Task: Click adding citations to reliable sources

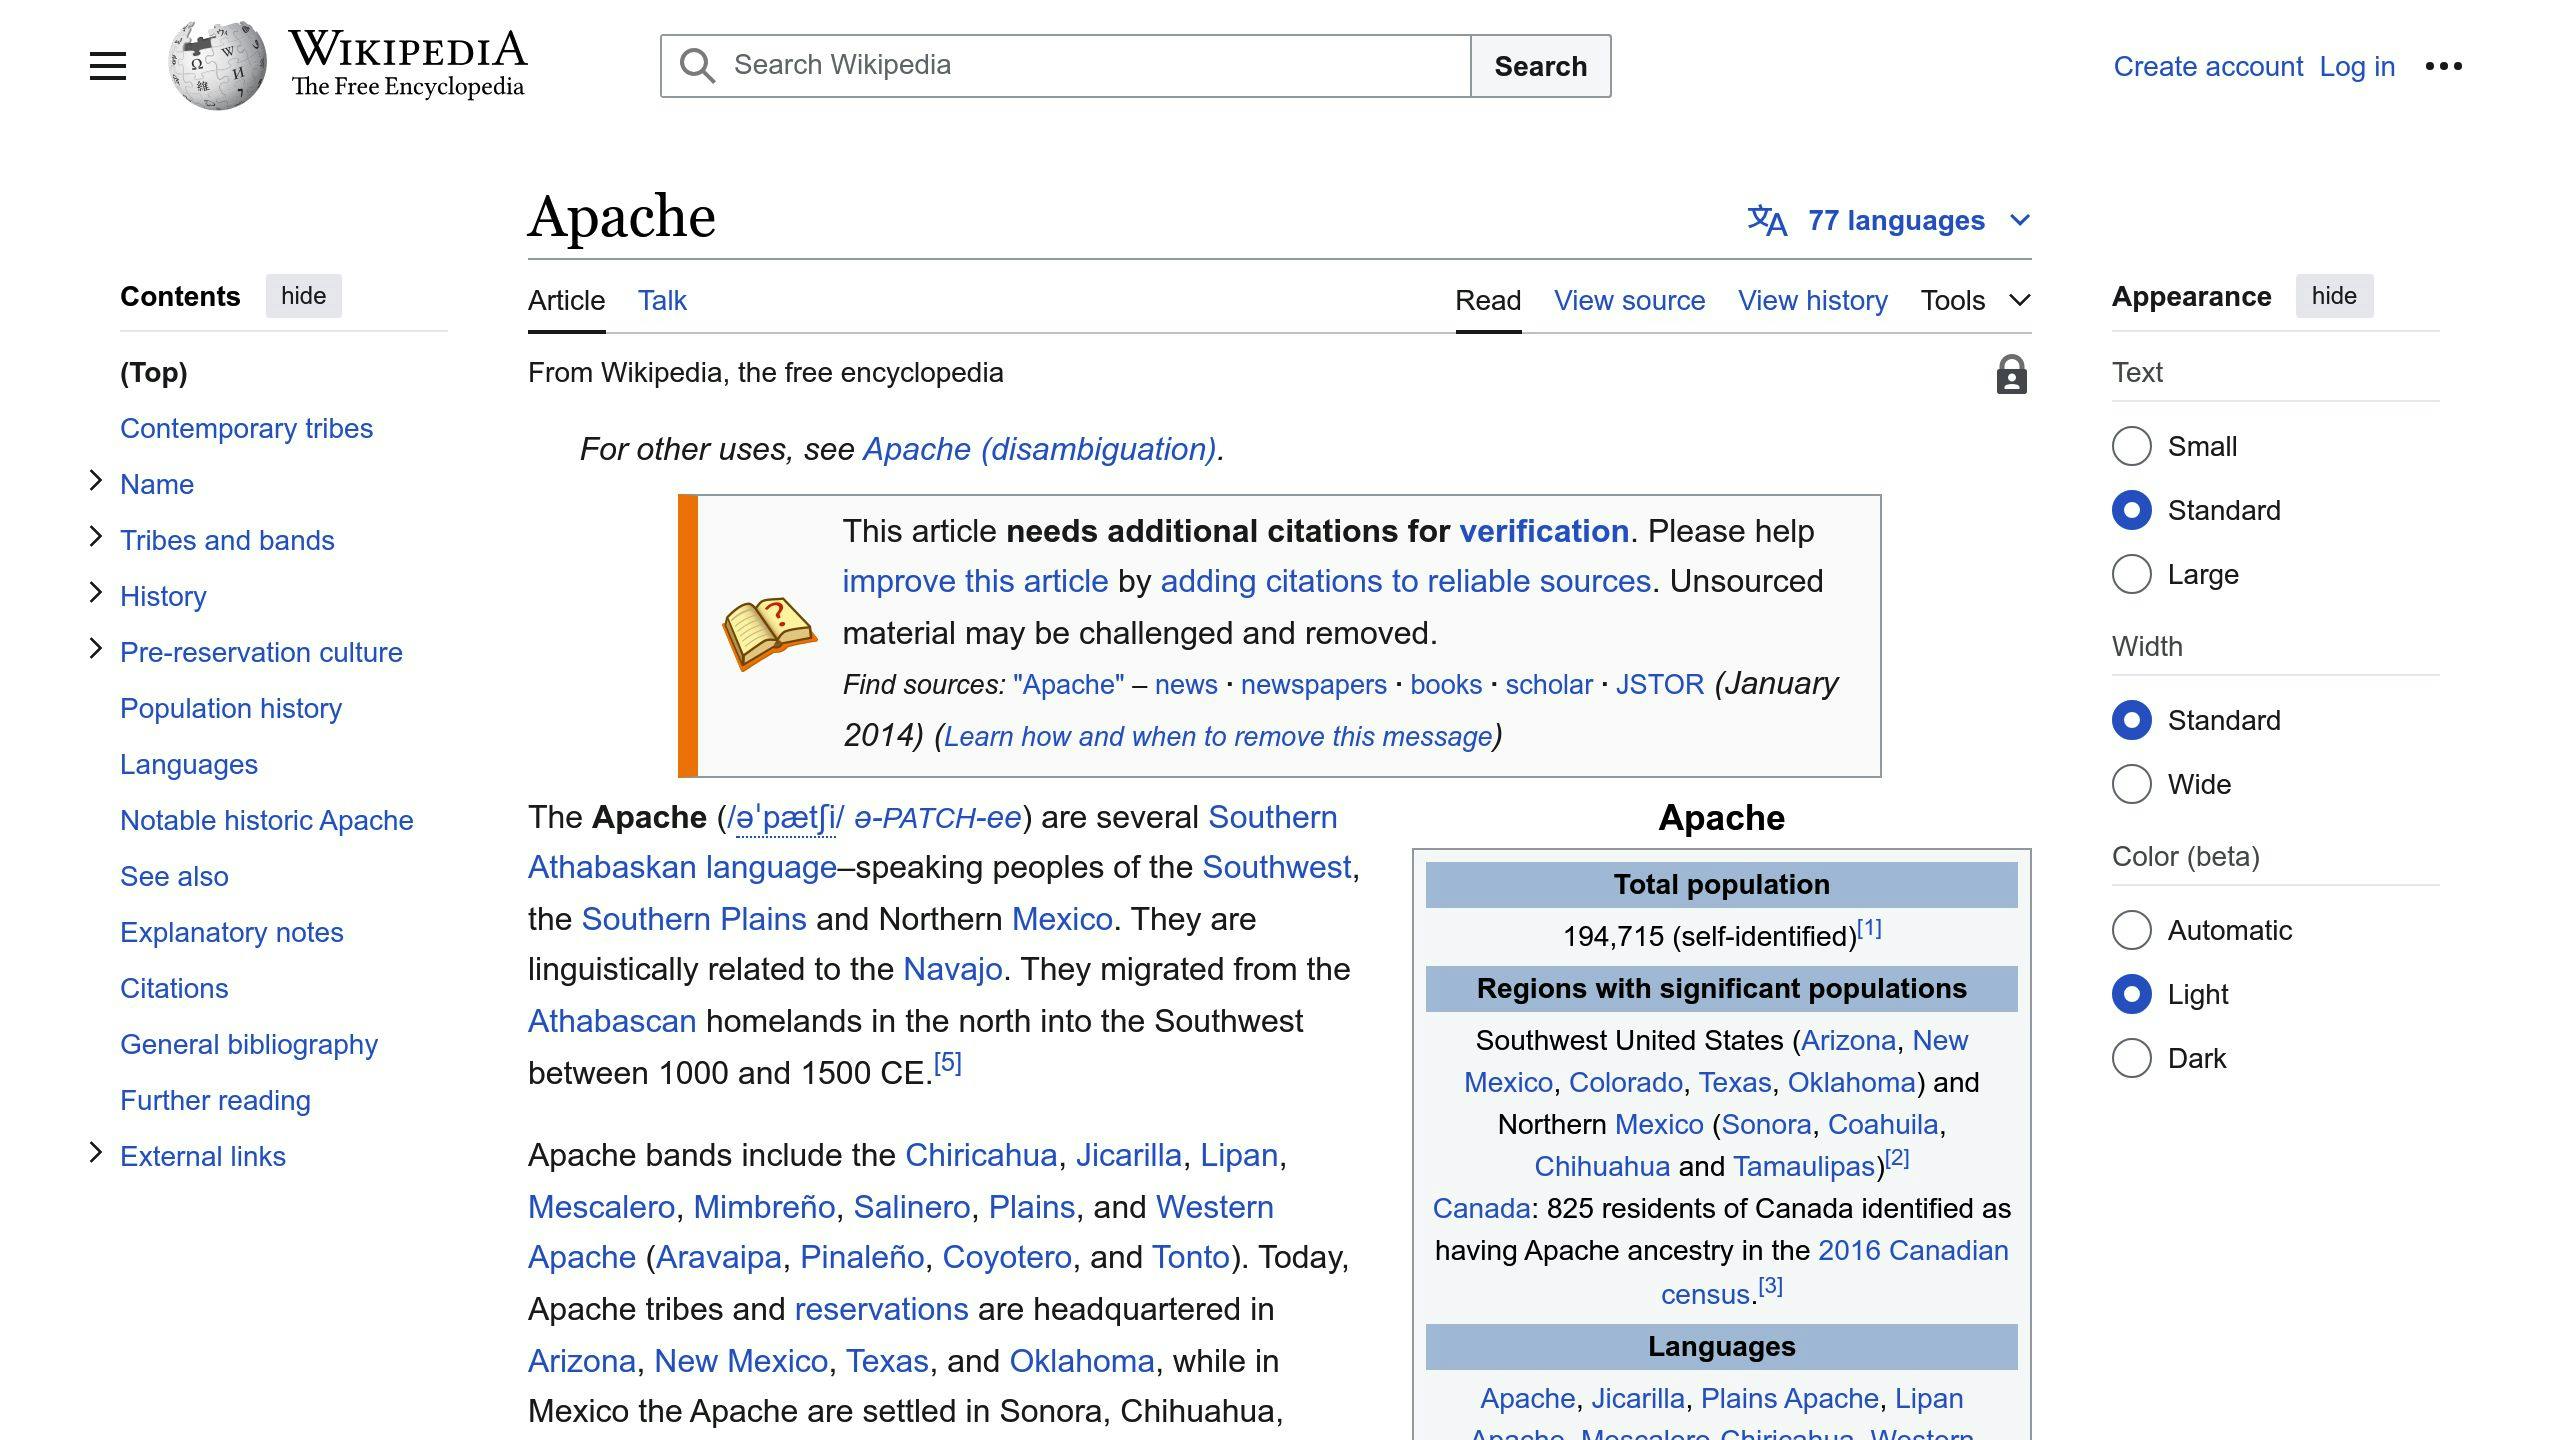Action: pyautogui.click(x=1405, y=581)
